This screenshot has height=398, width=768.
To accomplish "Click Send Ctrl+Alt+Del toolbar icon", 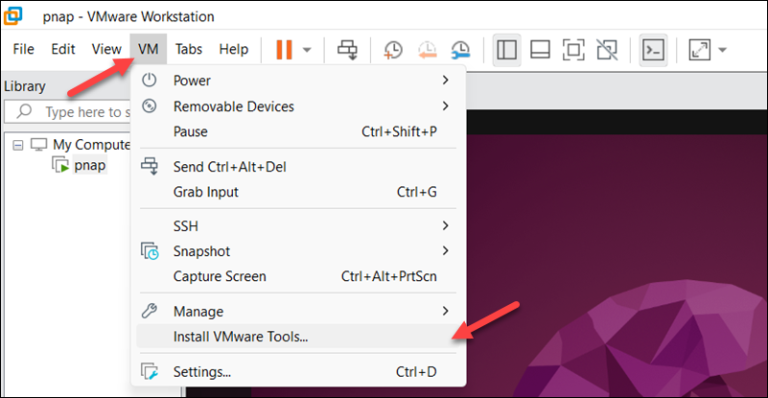I will pyautogui.click(x=348, y=49).
